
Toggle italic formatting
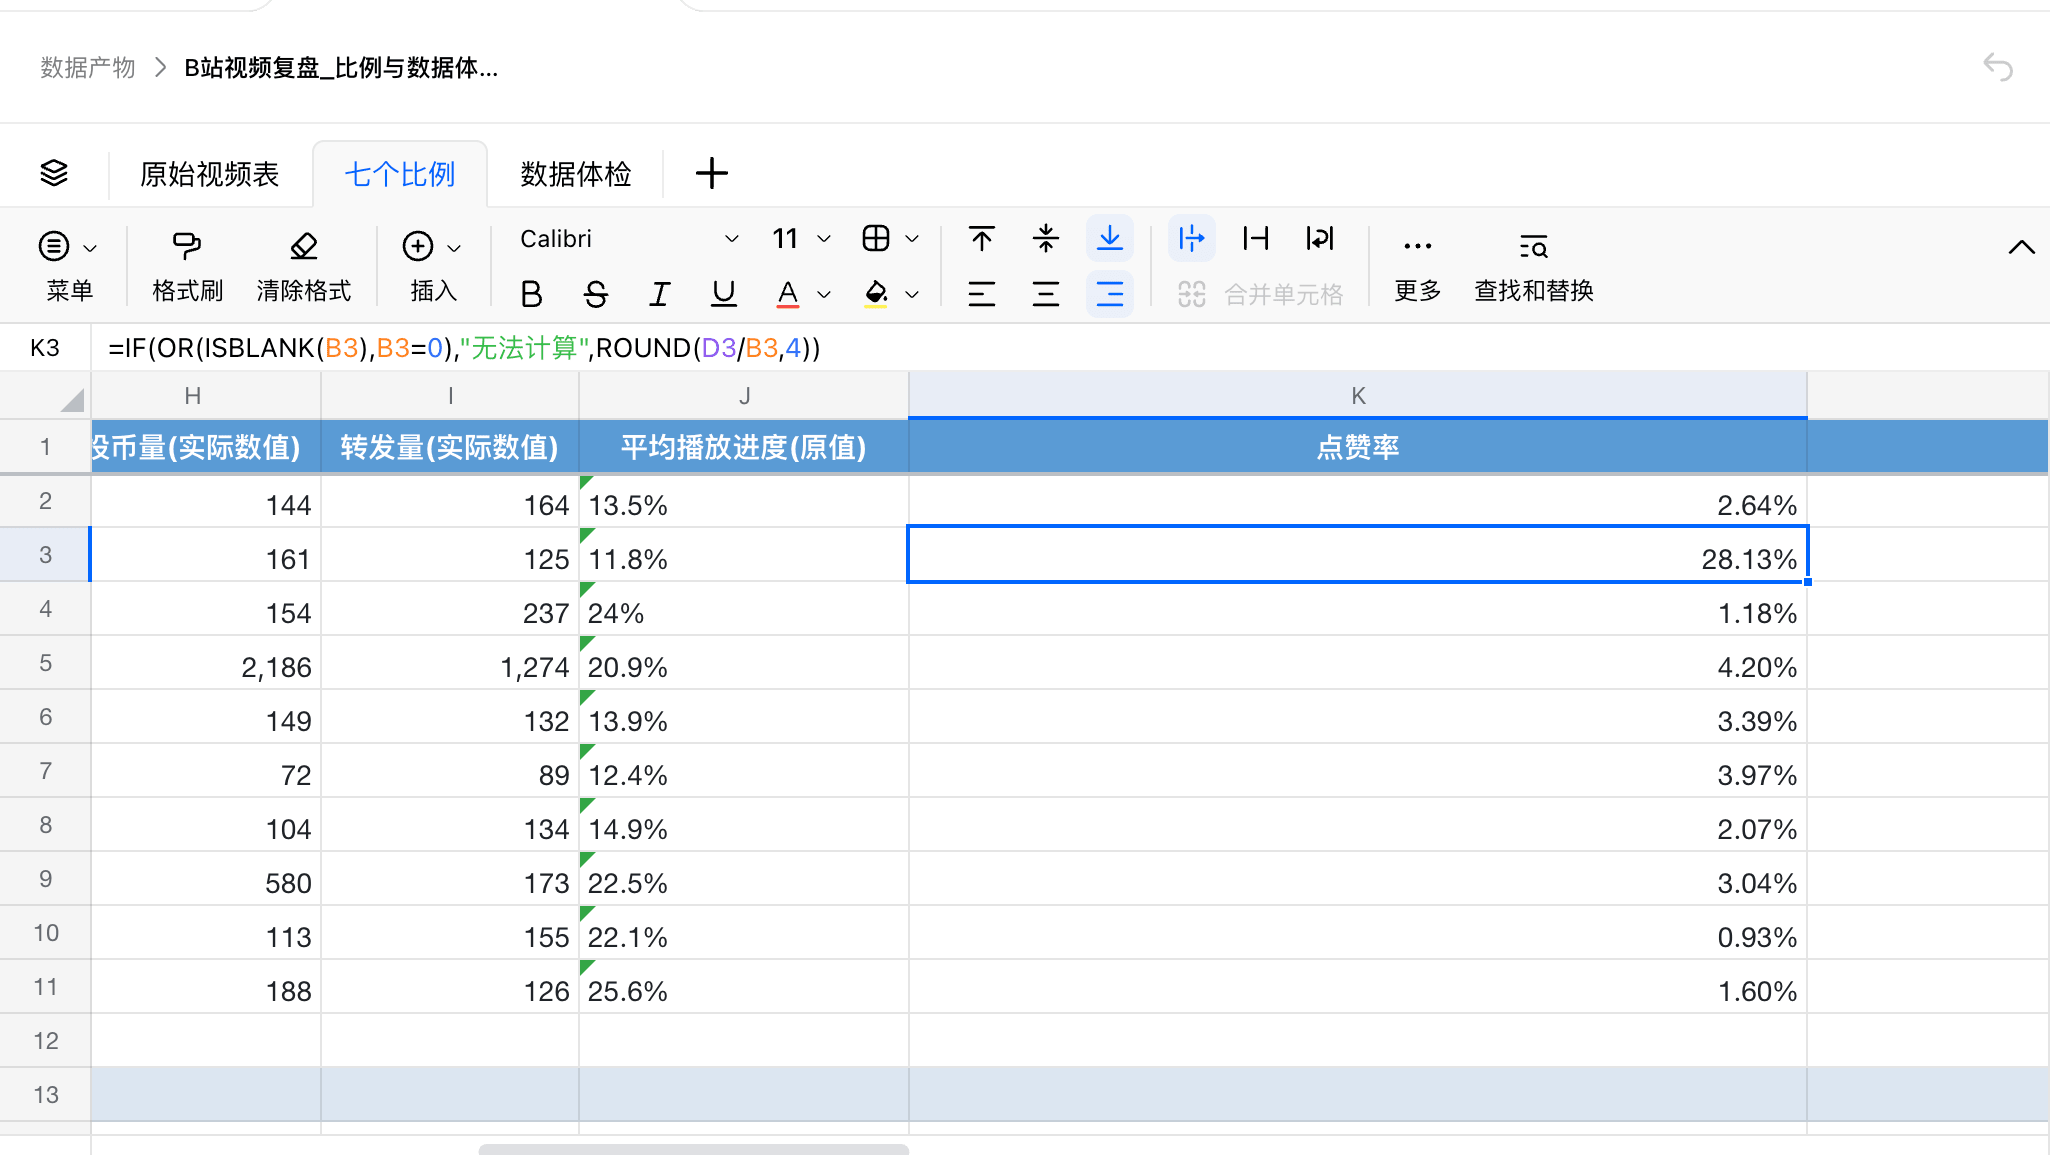660,294
